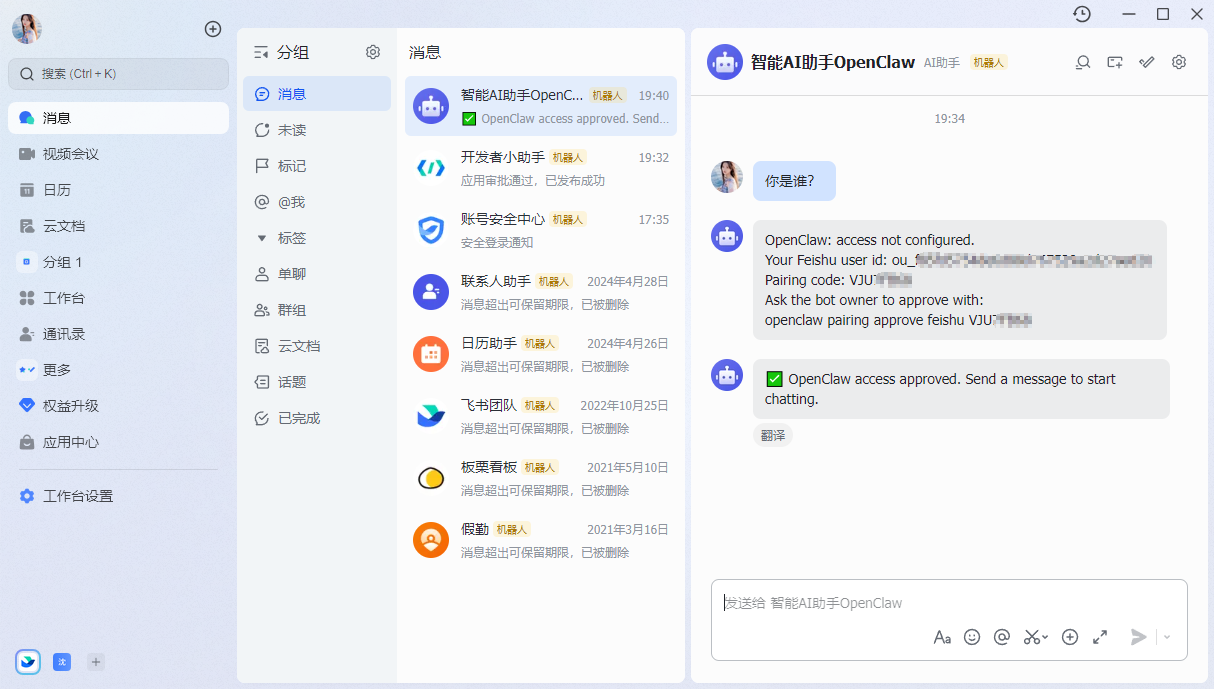
Task: Select the 未读 unread filter
Action: [x=317, y=130]
